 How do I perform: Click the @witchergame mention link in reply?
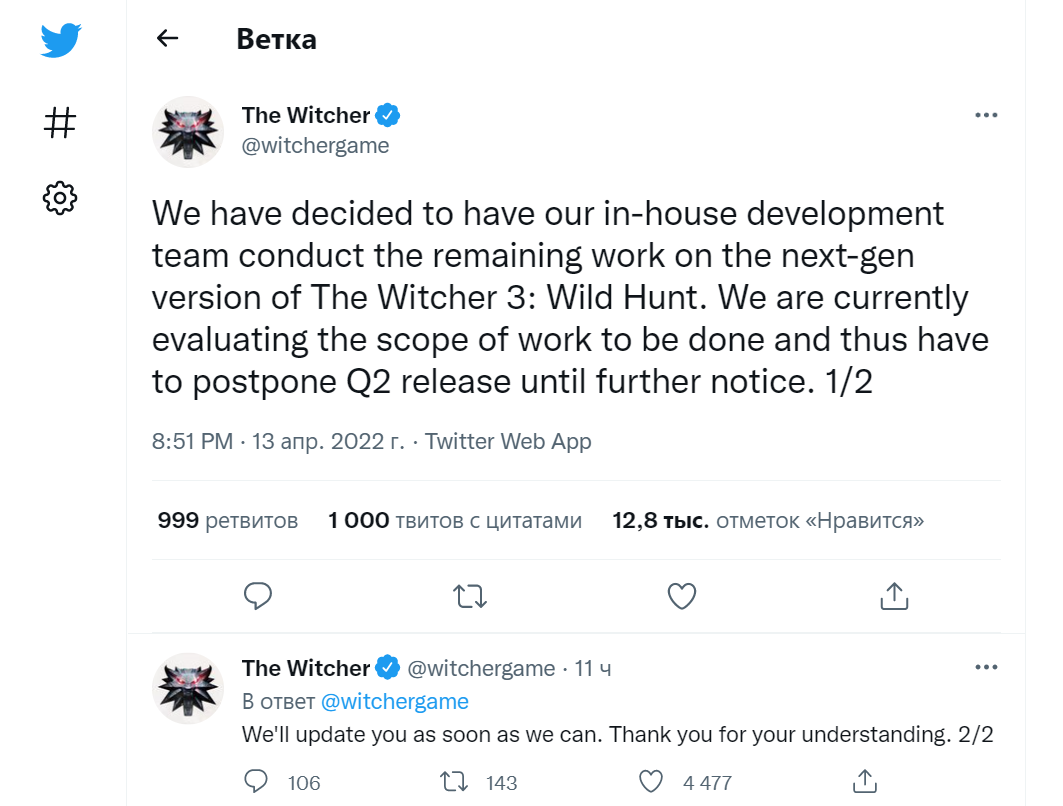[x=394, y=701]
